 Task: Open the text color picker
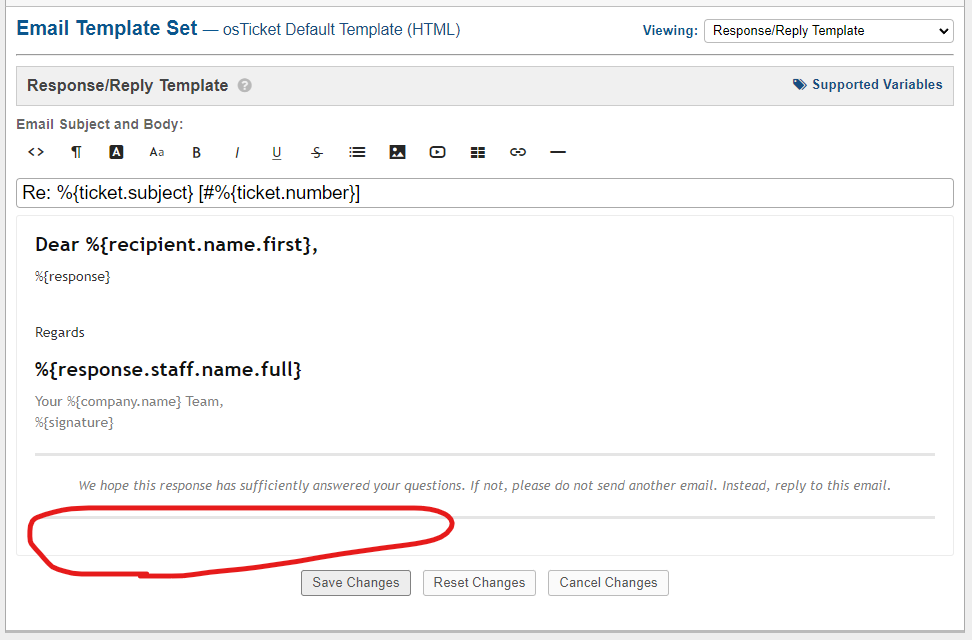(x=116, y=152)
